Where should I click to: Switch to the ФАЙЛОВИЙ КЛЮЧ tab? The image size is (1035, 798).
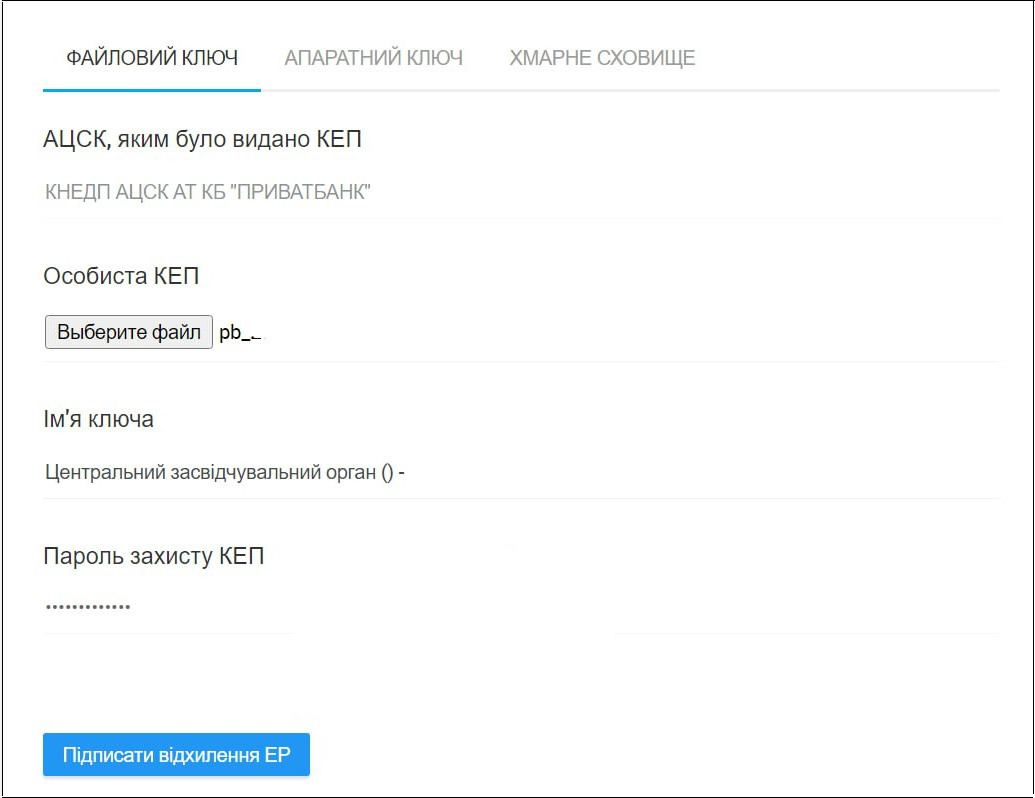(152, 58)
